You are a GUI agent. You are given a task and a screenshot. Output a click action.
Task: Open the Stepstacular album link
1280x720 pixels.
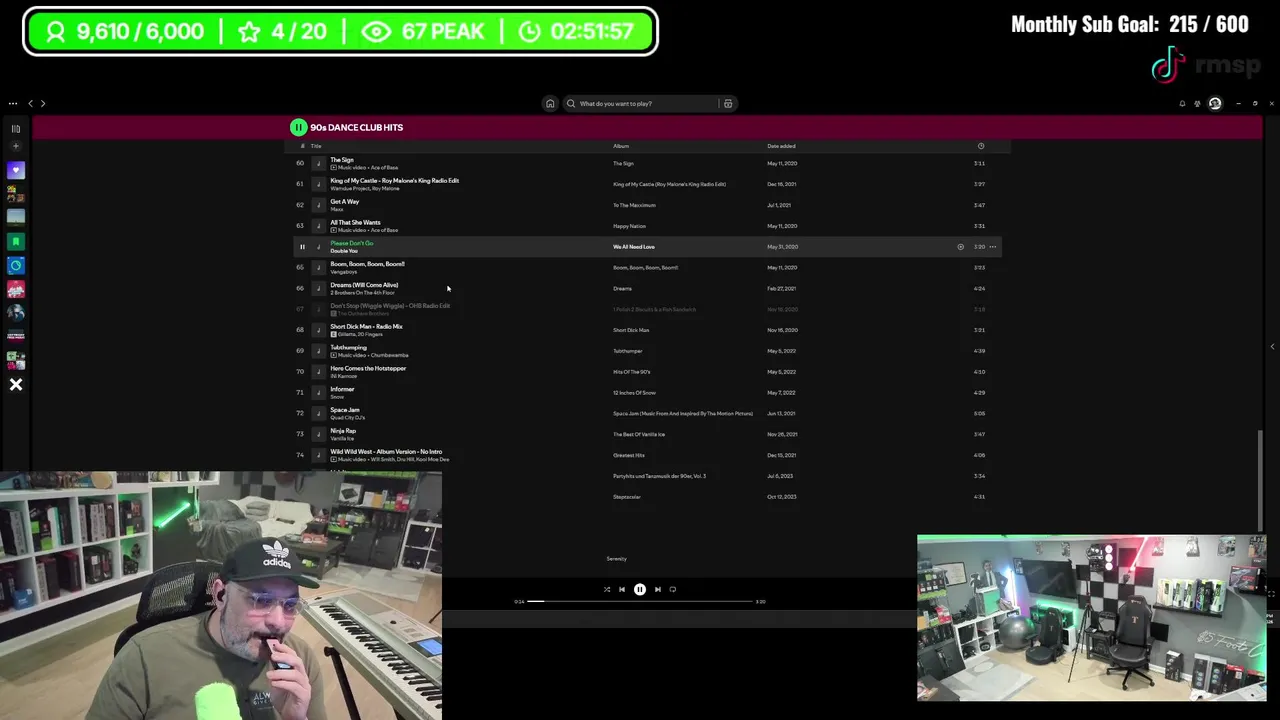tap(627, 497)
